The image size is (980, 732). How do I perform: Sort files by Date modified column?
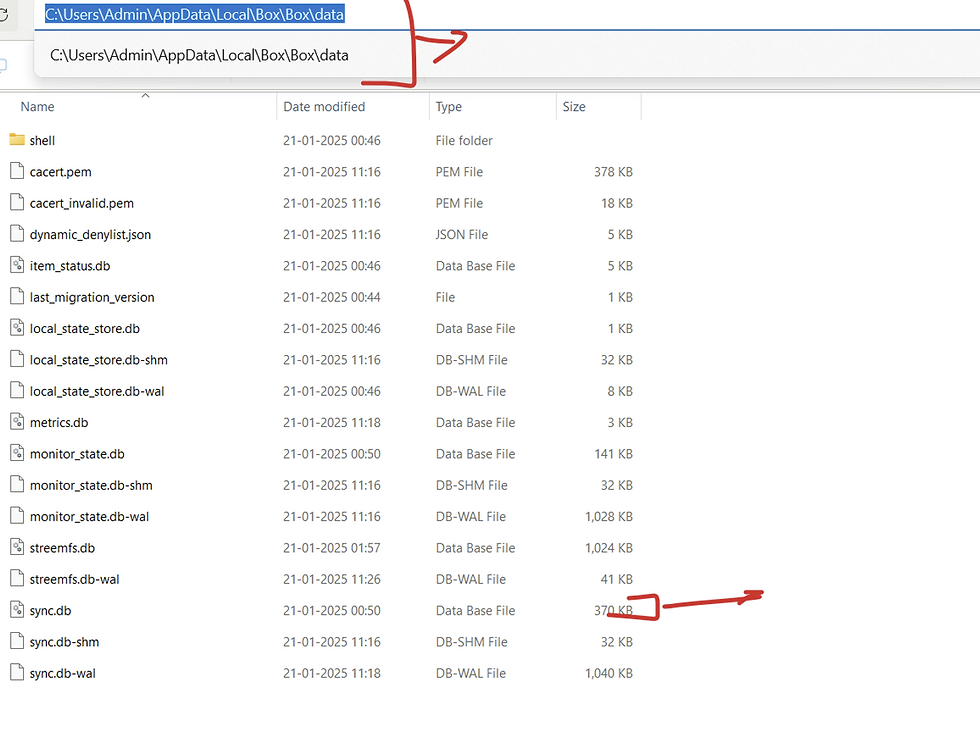point(324,107)
